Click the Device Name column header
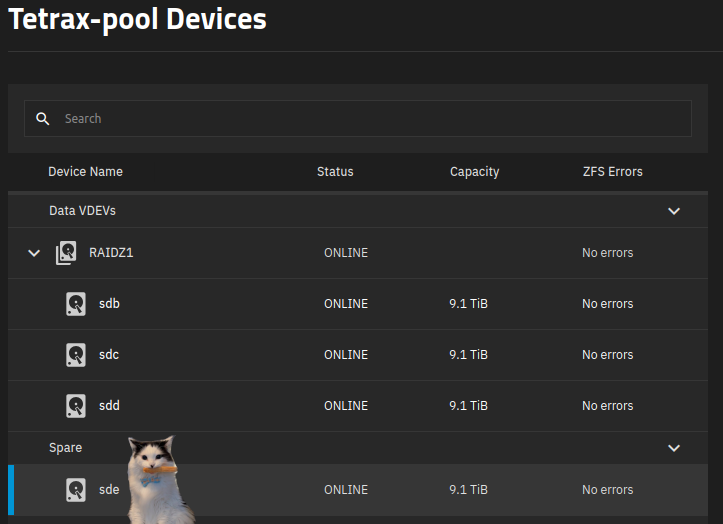 pos(85,172)
